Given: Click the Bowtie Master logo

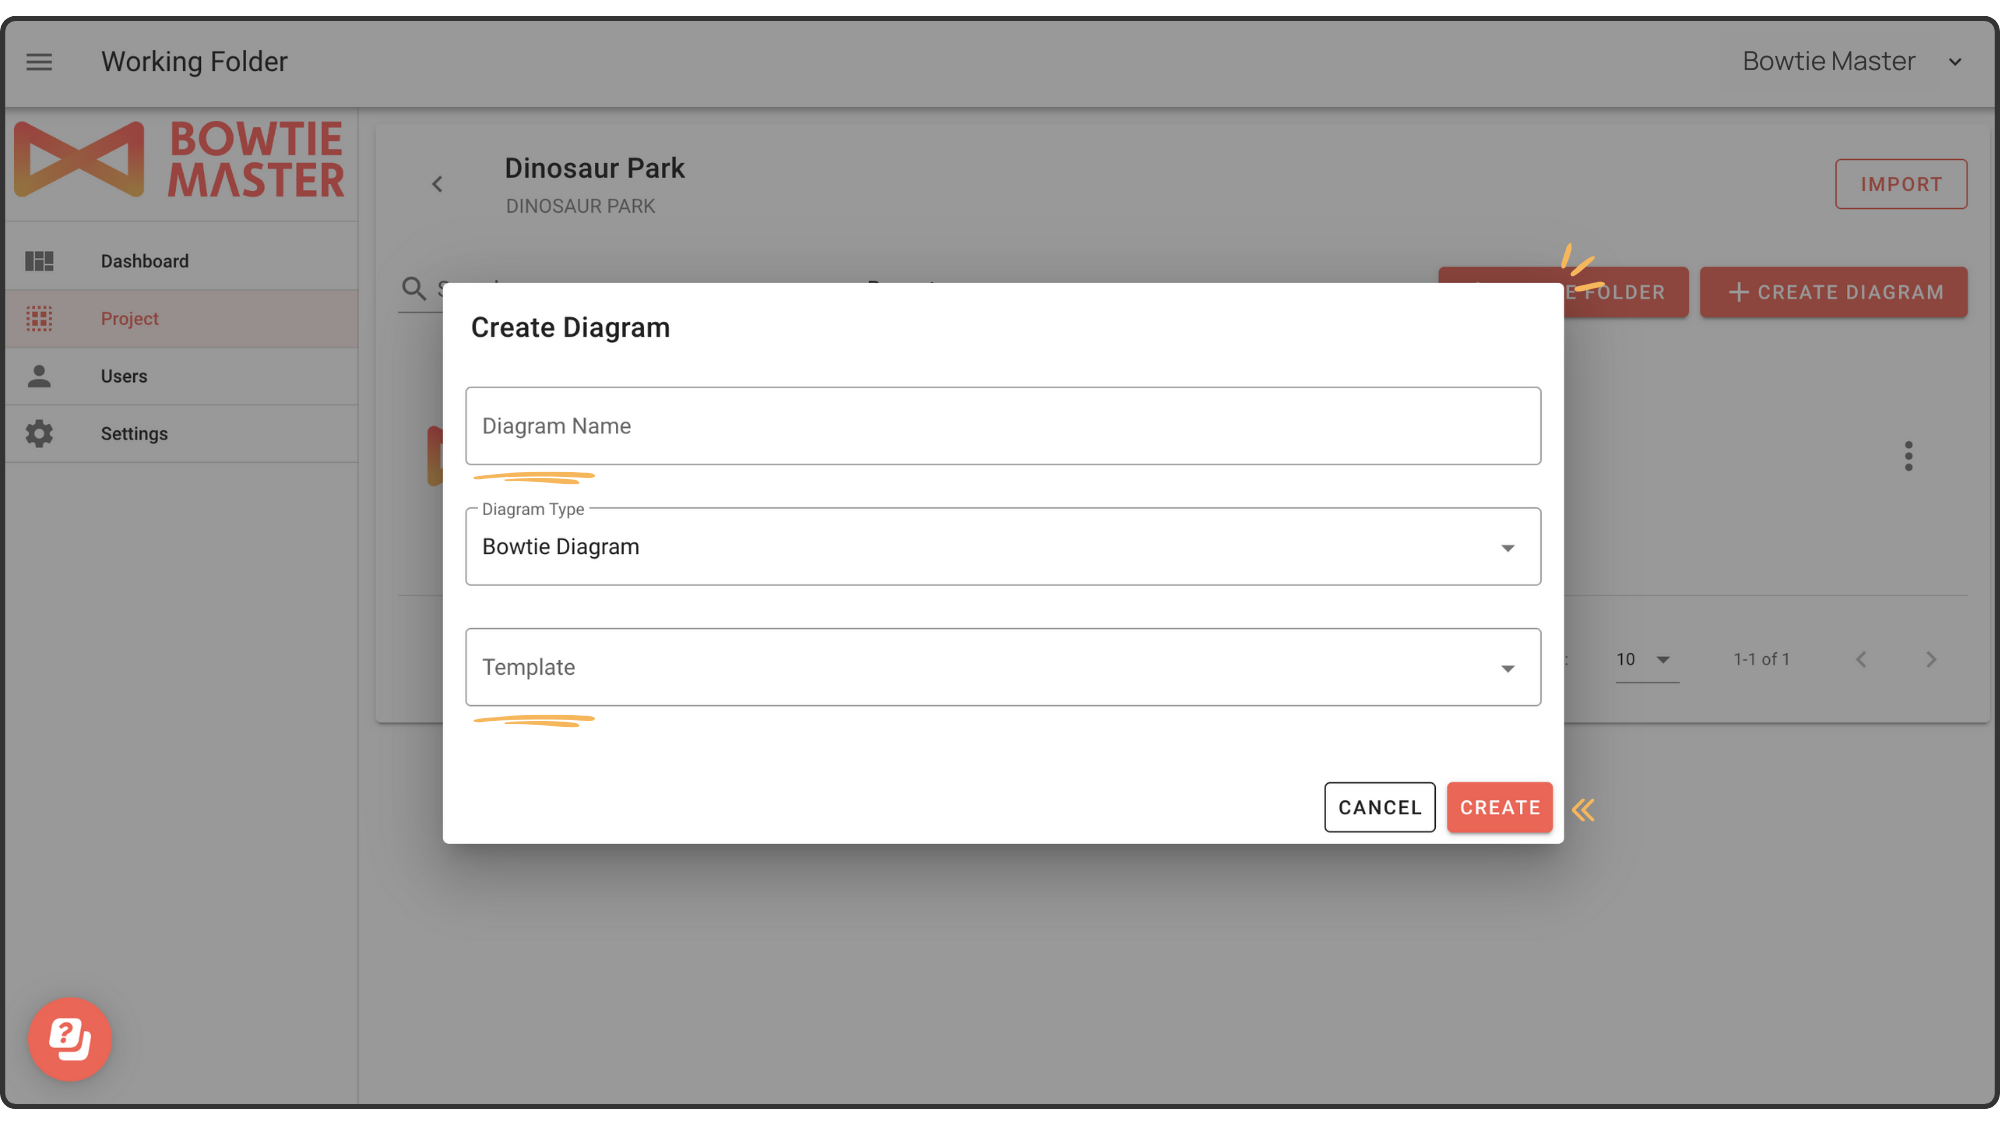Looking at the screenshot, I should 180,160.
